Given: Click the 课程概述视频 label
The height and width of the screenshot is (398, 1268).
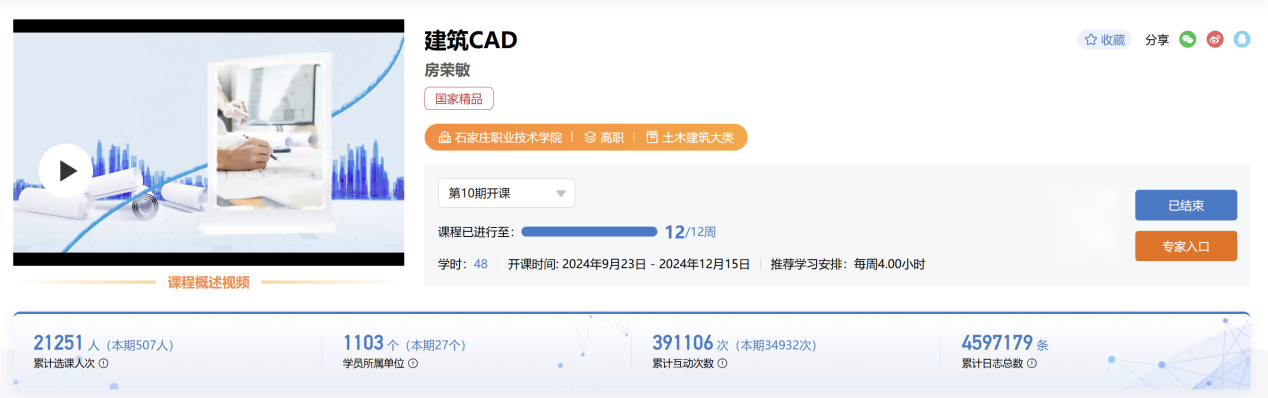Looking at the screenshot, I should [208, 283].
